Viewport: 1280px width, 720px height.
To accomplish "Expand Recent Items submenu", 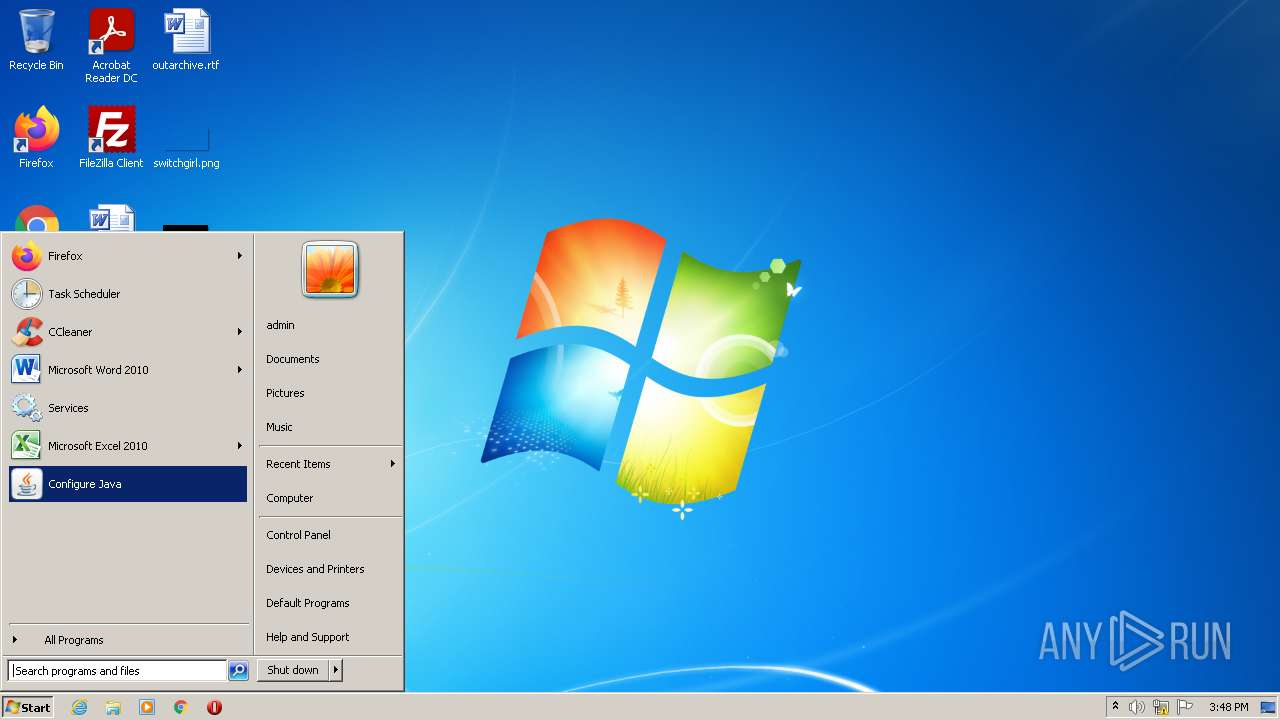I will coord(330,464).
